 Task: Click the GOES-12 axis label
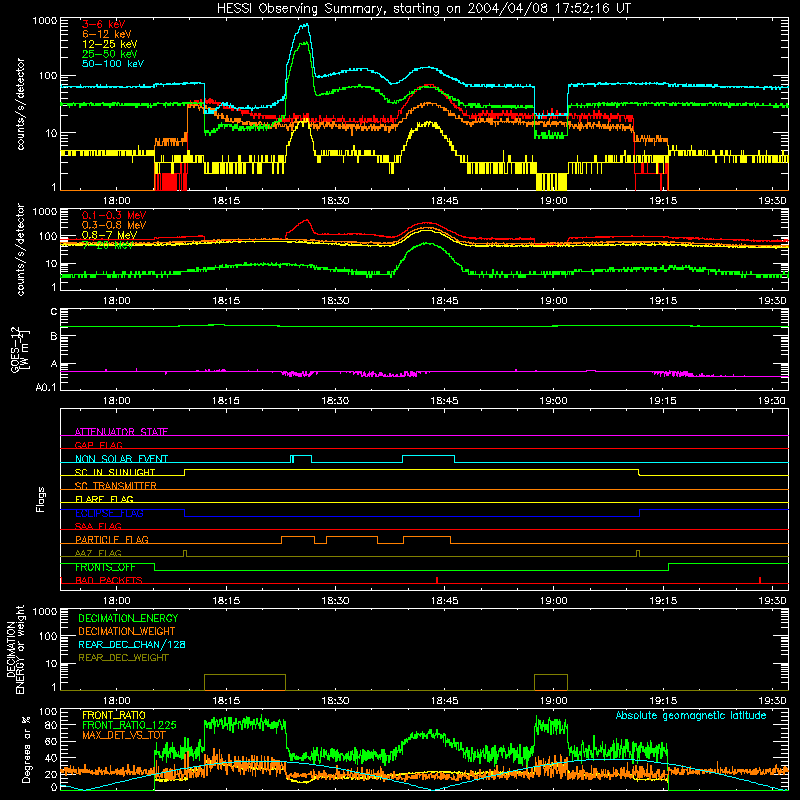coord(19,349)
